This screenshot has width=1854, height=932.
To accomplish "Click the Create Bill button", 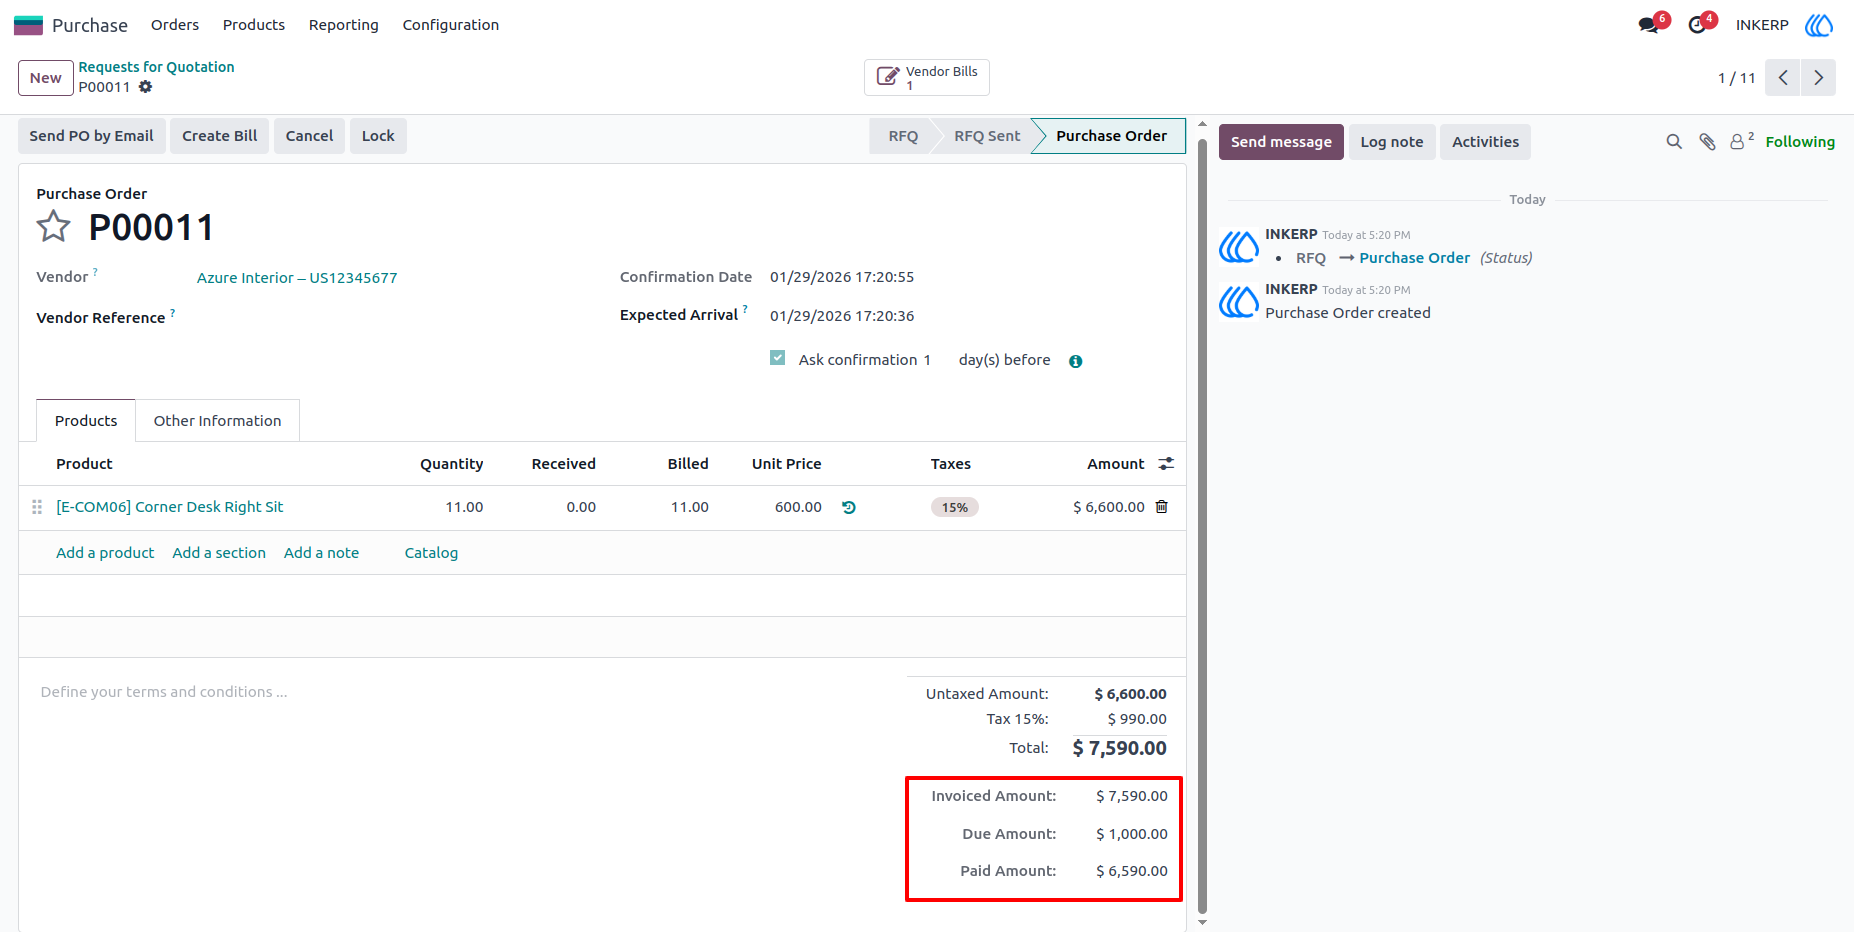I will tap(220, 136).
